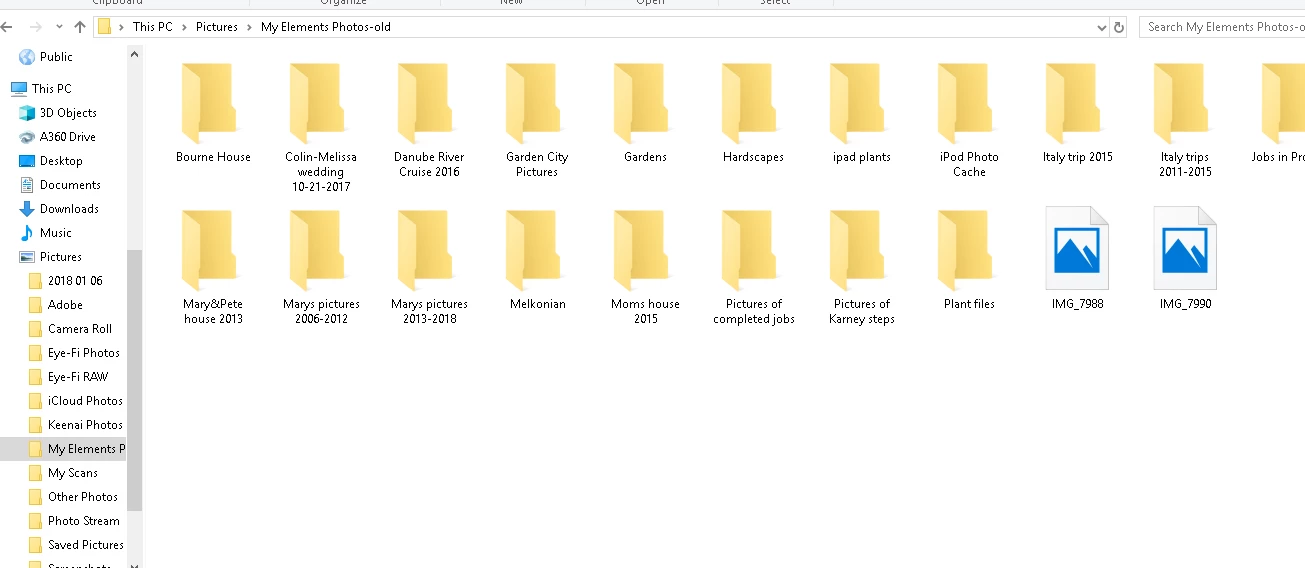The height and width of the screenshot is (568, 1305).
Task: Select the Adobe sidebar folder
Action: [65, 305]
